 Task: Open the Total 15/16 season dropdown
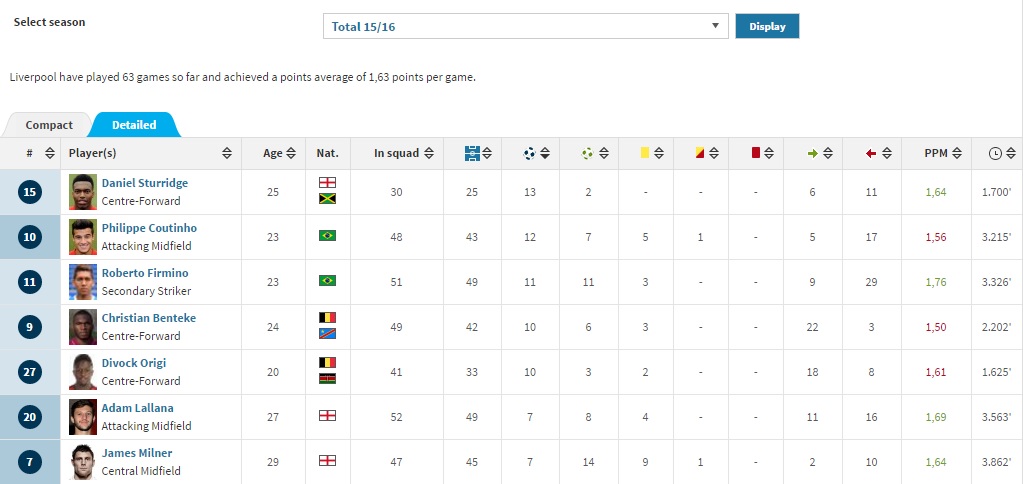(525, 27)
